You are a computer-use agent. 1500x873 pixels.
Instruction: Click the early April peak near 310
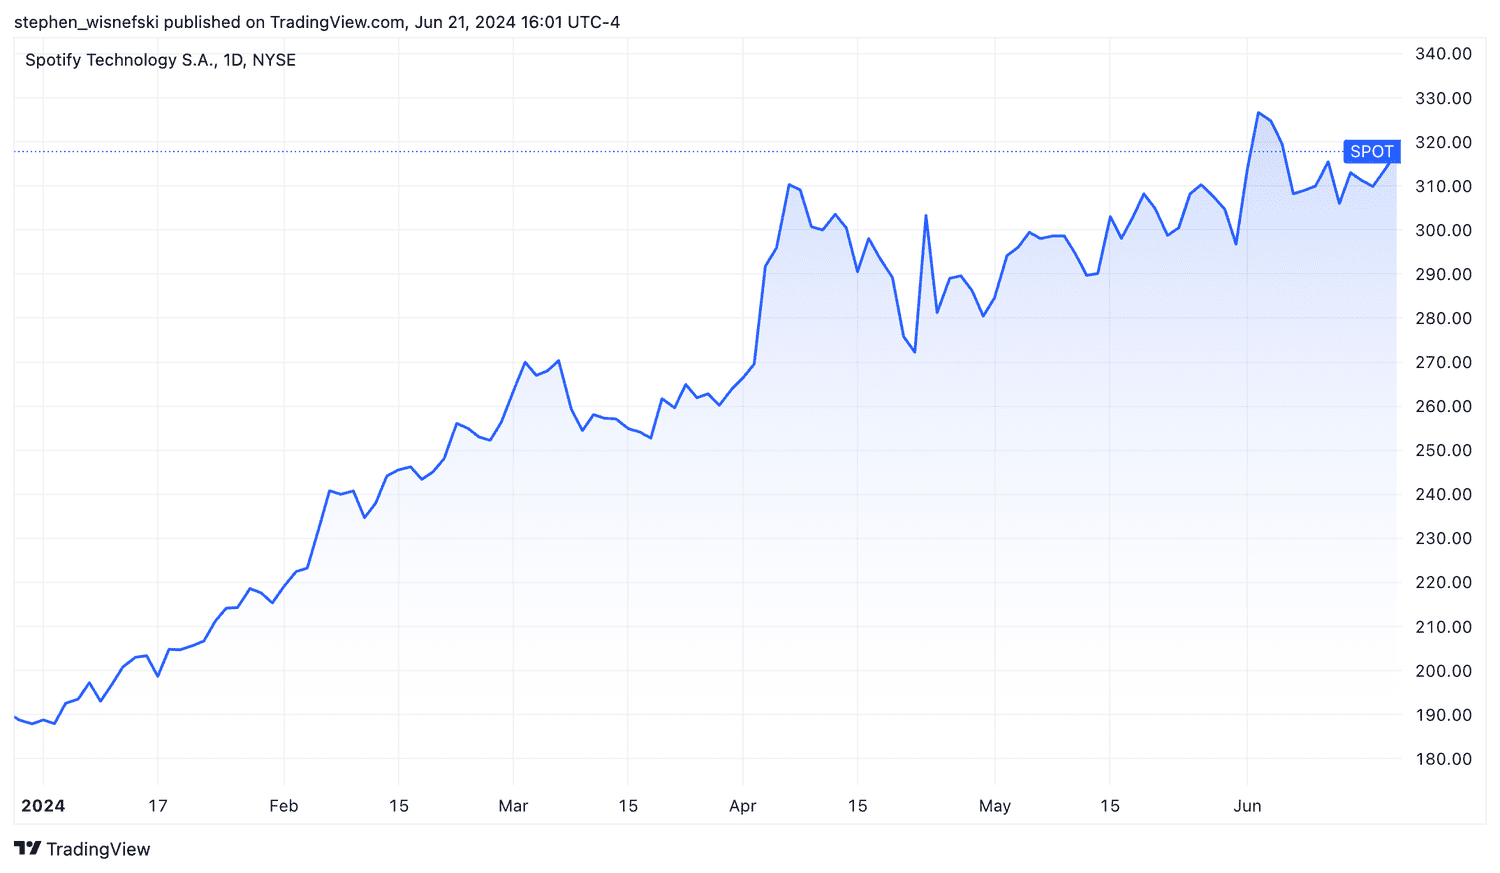click(x=789, y=184)
